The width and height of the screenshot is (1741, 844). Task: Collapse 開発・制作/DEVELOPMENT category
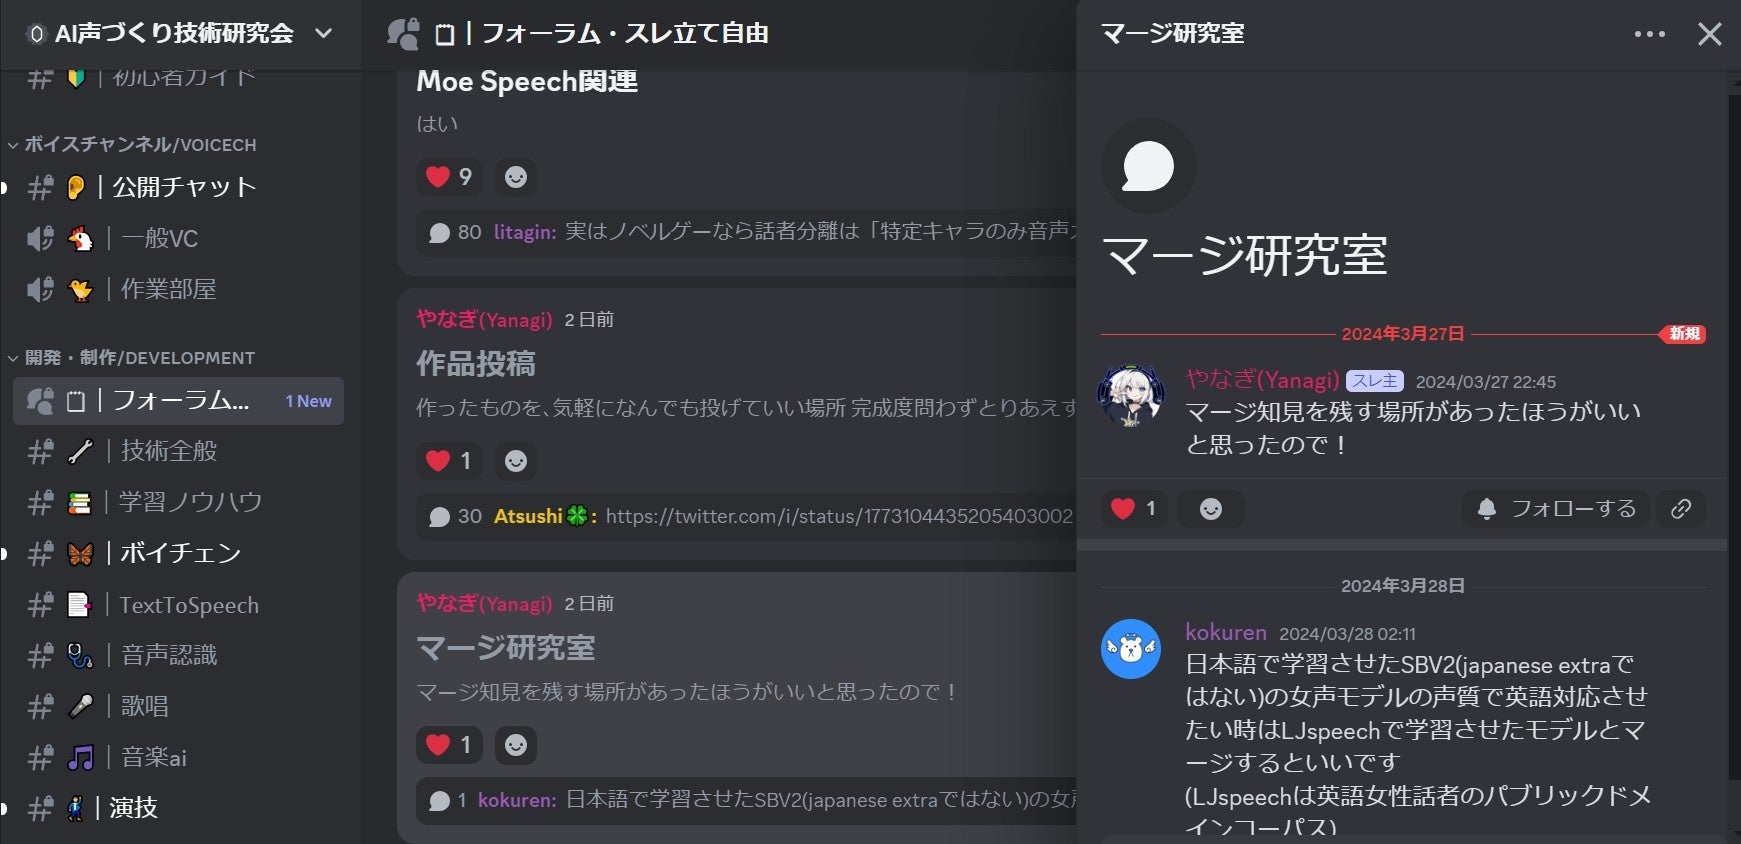click(x=132, y=358)
